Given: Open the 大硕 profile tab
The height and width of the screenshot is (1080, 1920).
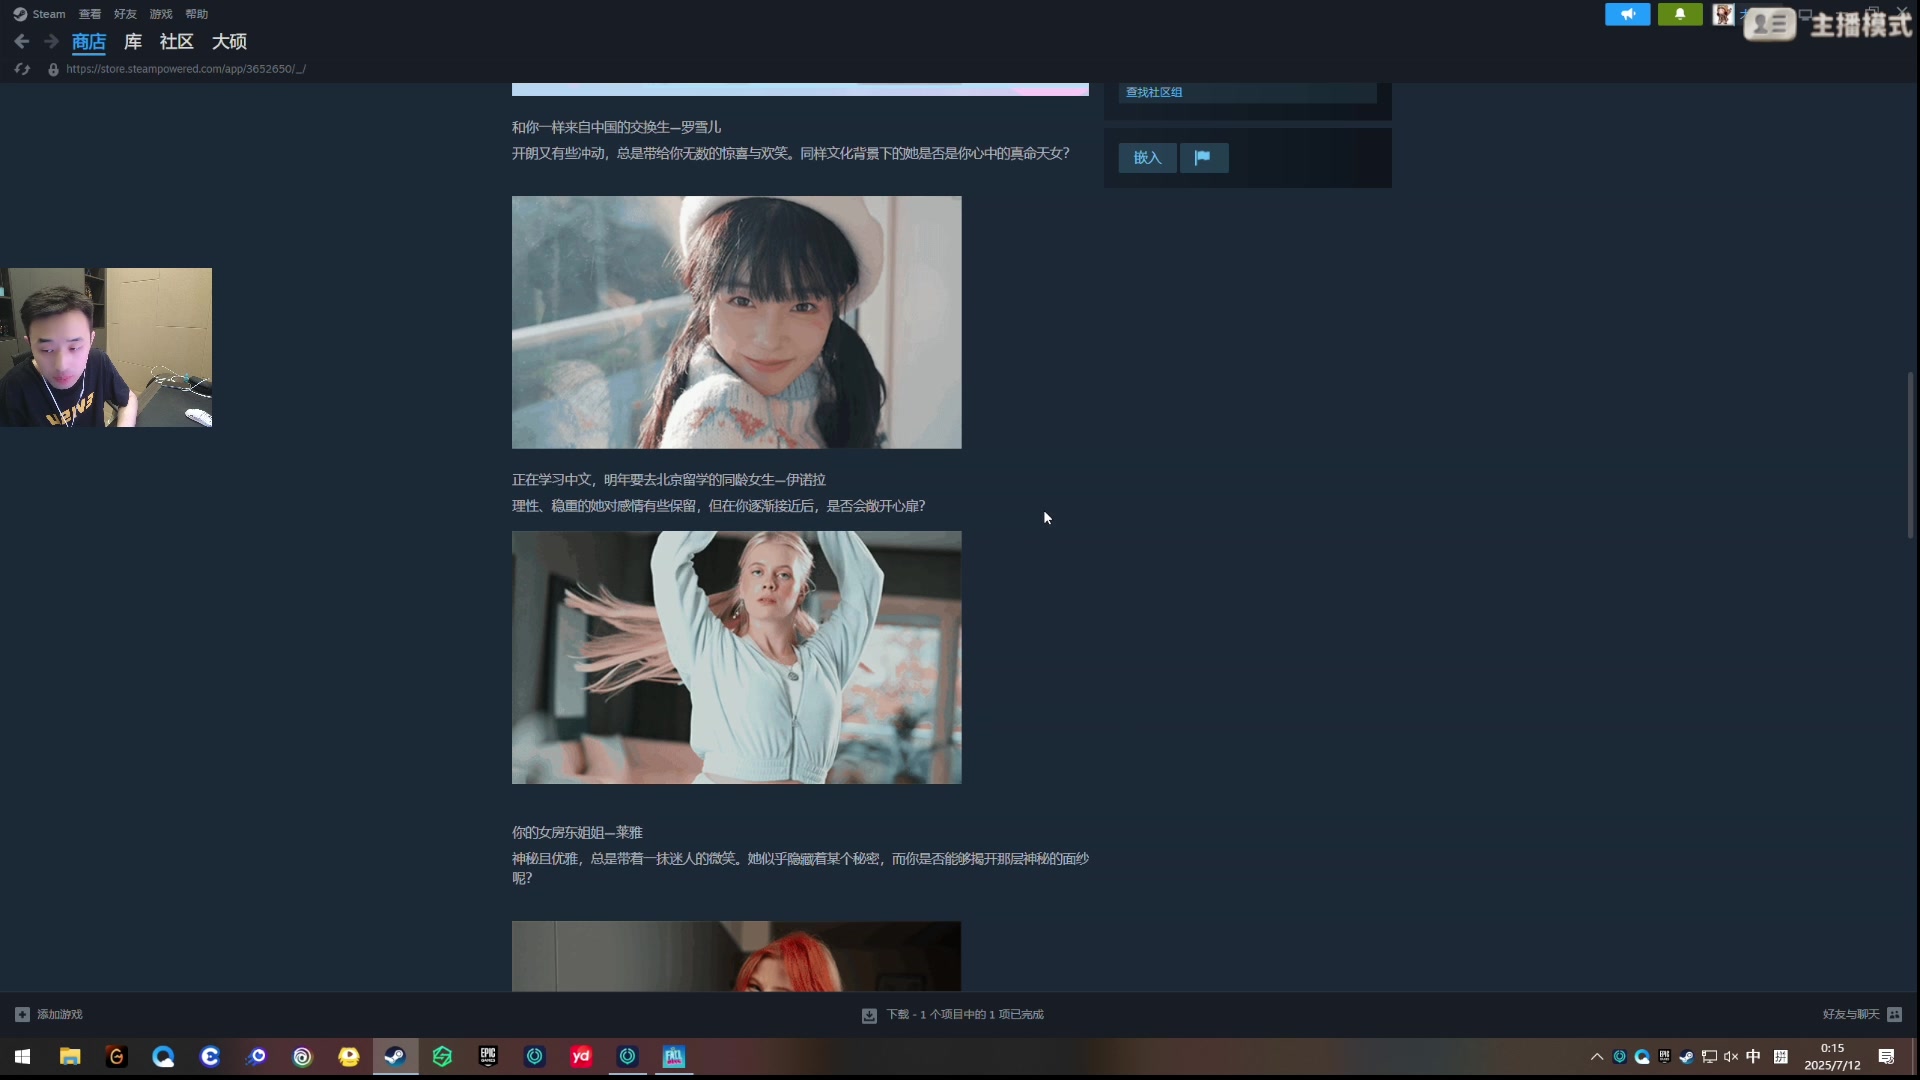Looking at the screenshot, I should pos(229,42).
